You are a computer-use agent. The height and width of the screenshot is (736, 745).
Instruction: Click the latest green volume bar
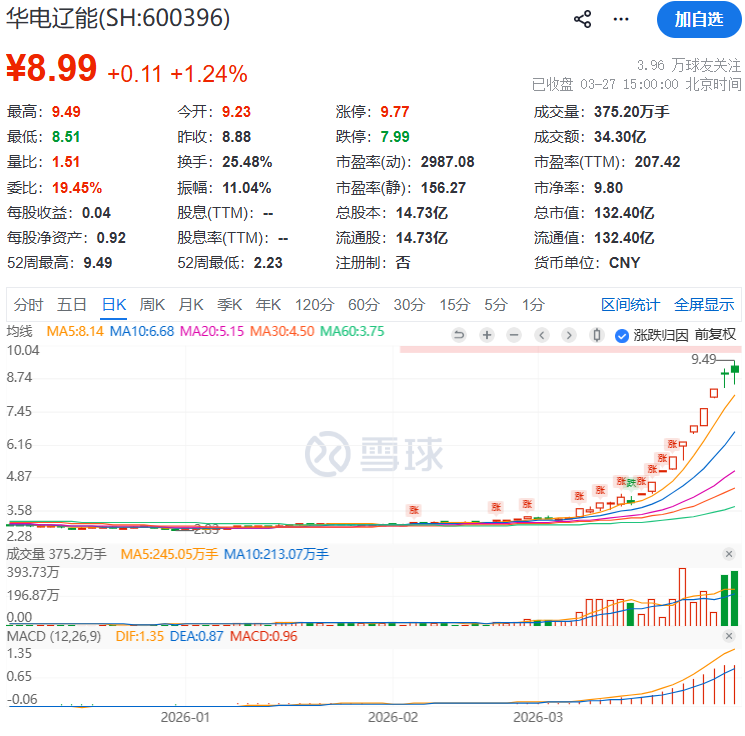click(x=735, y=598)
